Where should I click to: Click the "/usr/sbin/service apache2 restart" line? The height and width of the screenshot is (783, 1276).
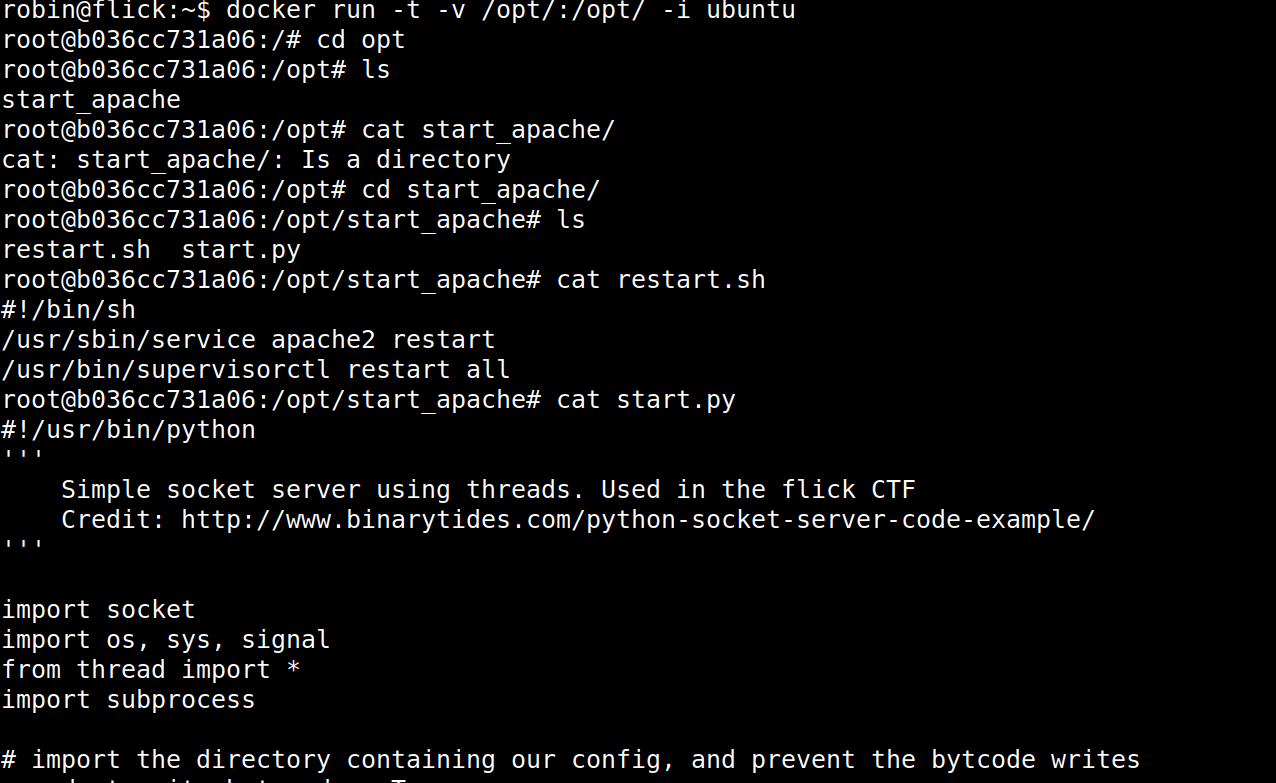[248, 340]
